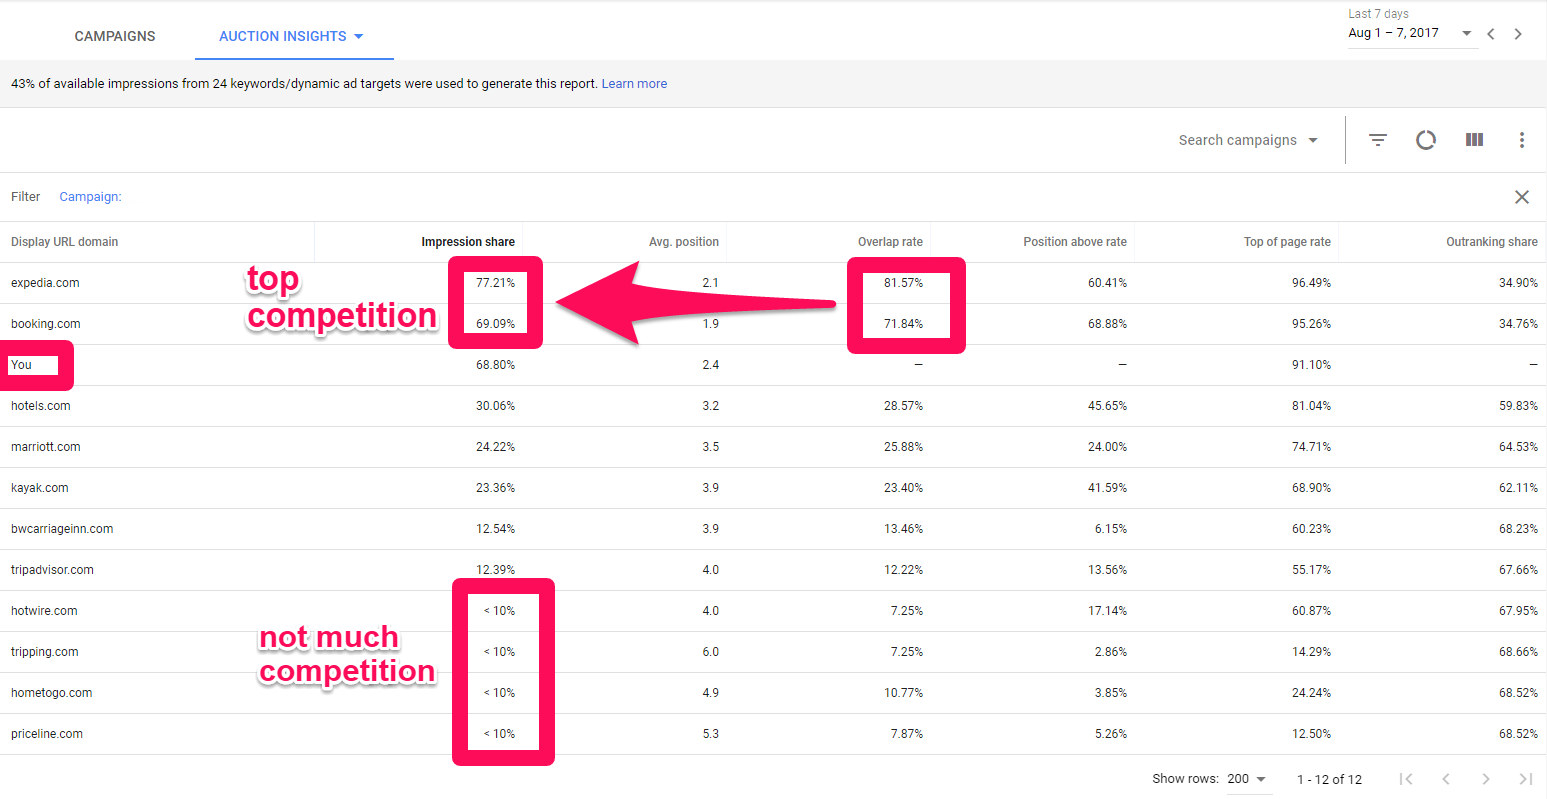This screenshot has height=799, width=1547.
Task: Click booking.com overlap rate 71.84%
Action: point(903,324)
